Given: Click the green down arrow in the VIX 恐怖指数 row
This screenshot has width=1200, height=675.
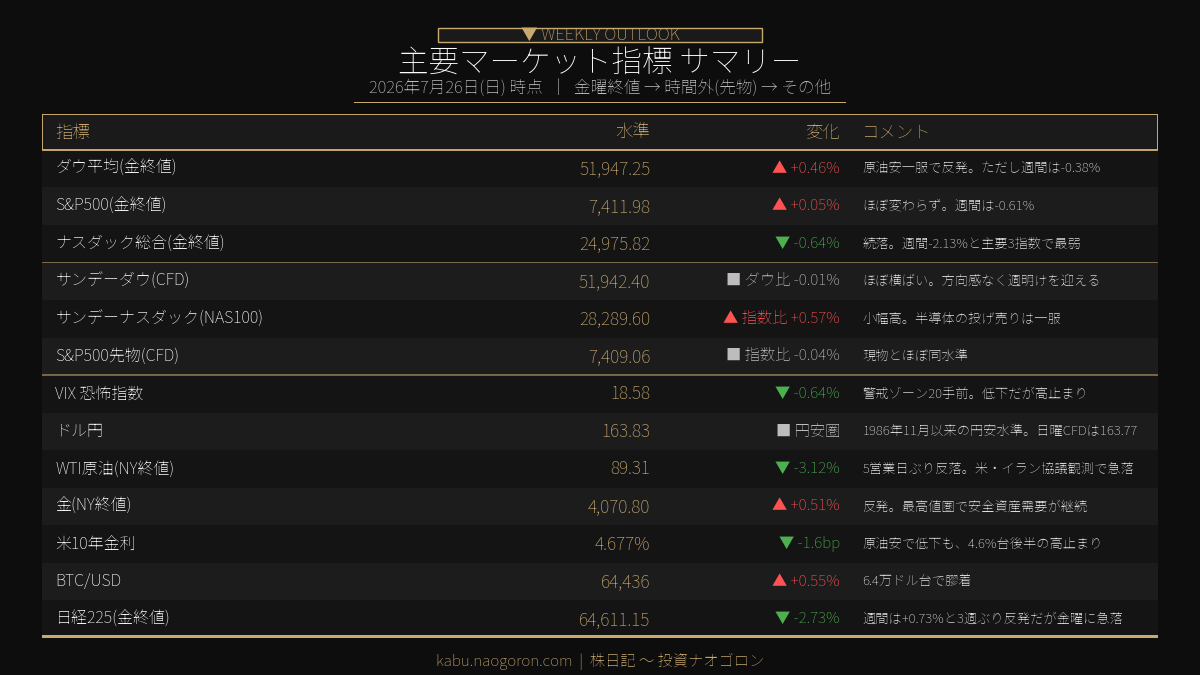Looking at the screenshot, I should point(783,392).
